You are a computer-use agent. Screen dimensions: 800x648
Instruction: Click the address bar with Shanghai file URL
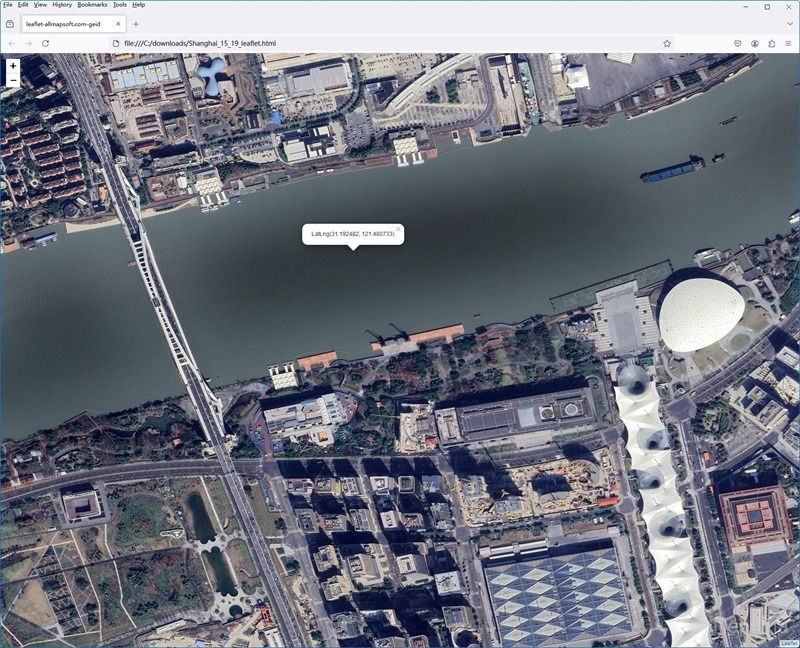click(x=380, y=44)
